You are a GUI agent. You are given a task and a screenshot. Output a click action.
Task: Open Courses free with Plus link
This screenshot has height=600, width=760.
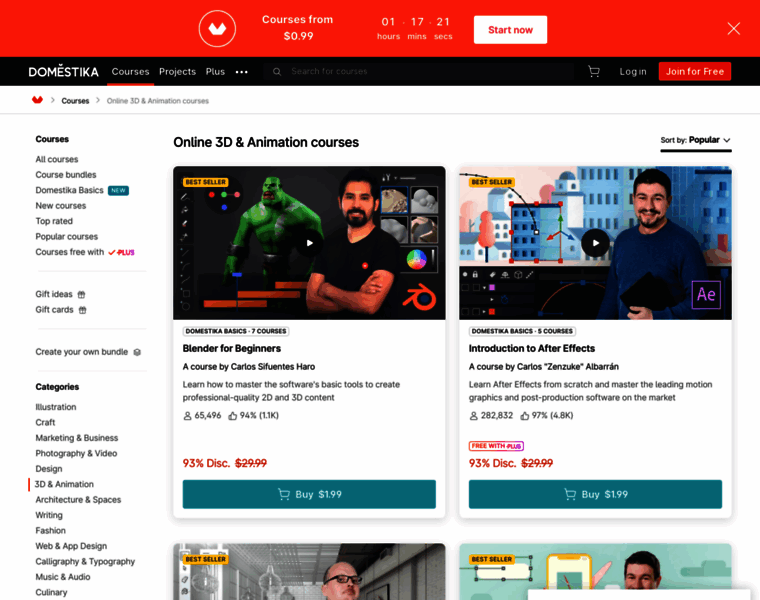[x=85, y=252]
